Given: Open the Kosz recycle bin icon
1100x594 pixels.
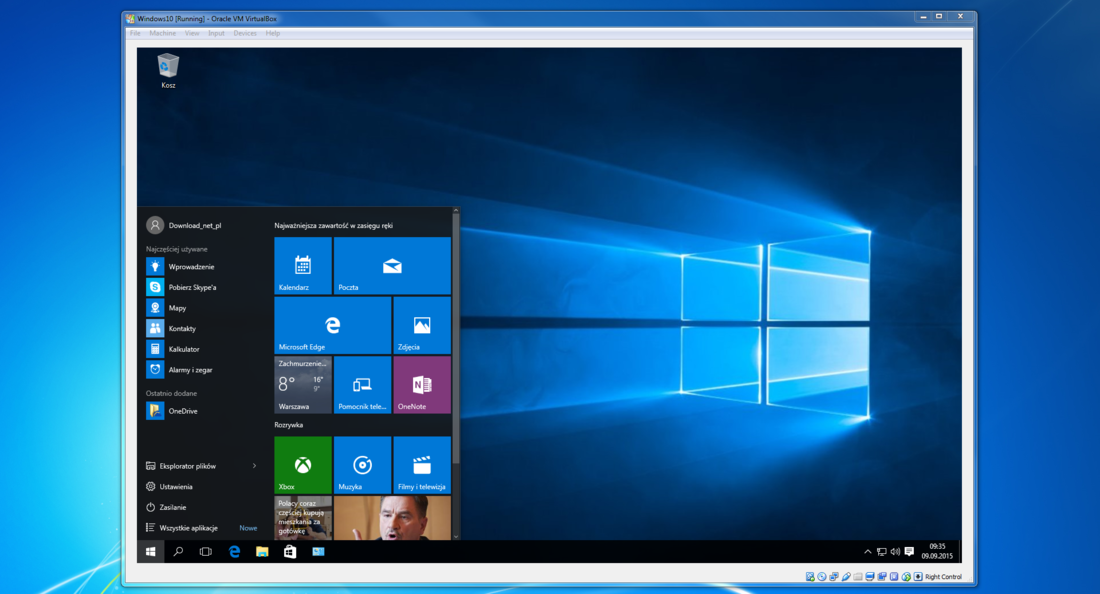Looking at the screenshot, I should [x=168, y=70].
